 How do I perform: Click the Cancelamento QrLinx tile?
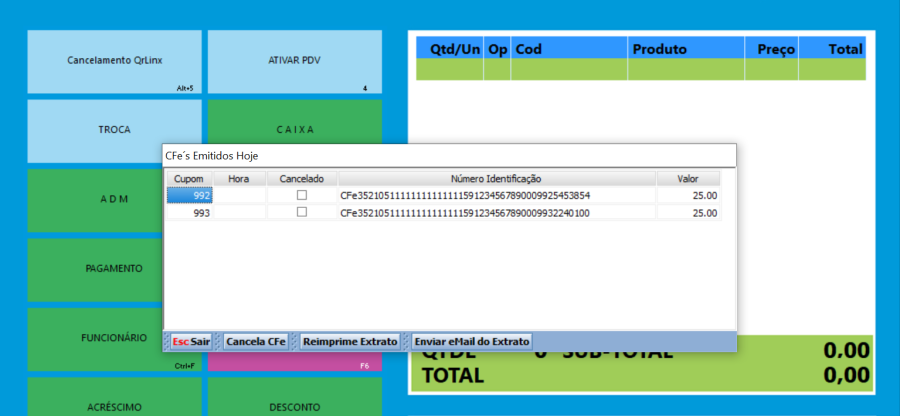coord(115,61)
